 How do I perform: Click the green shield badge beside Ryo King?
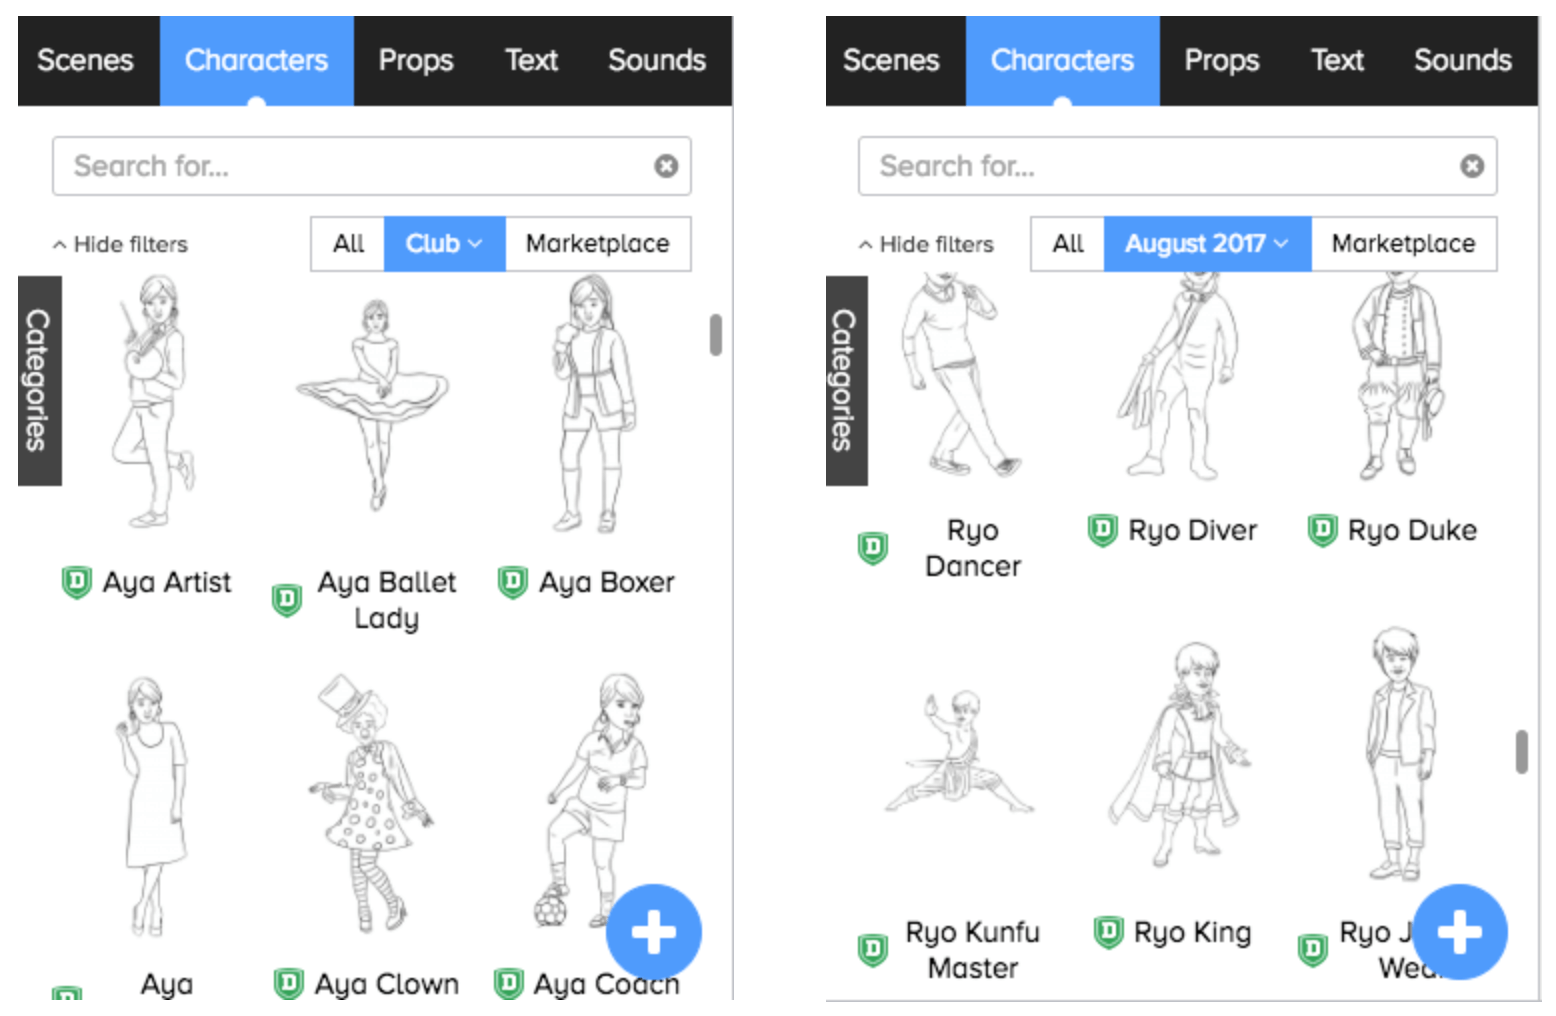pyautogui.click(x=1108, y=932)
